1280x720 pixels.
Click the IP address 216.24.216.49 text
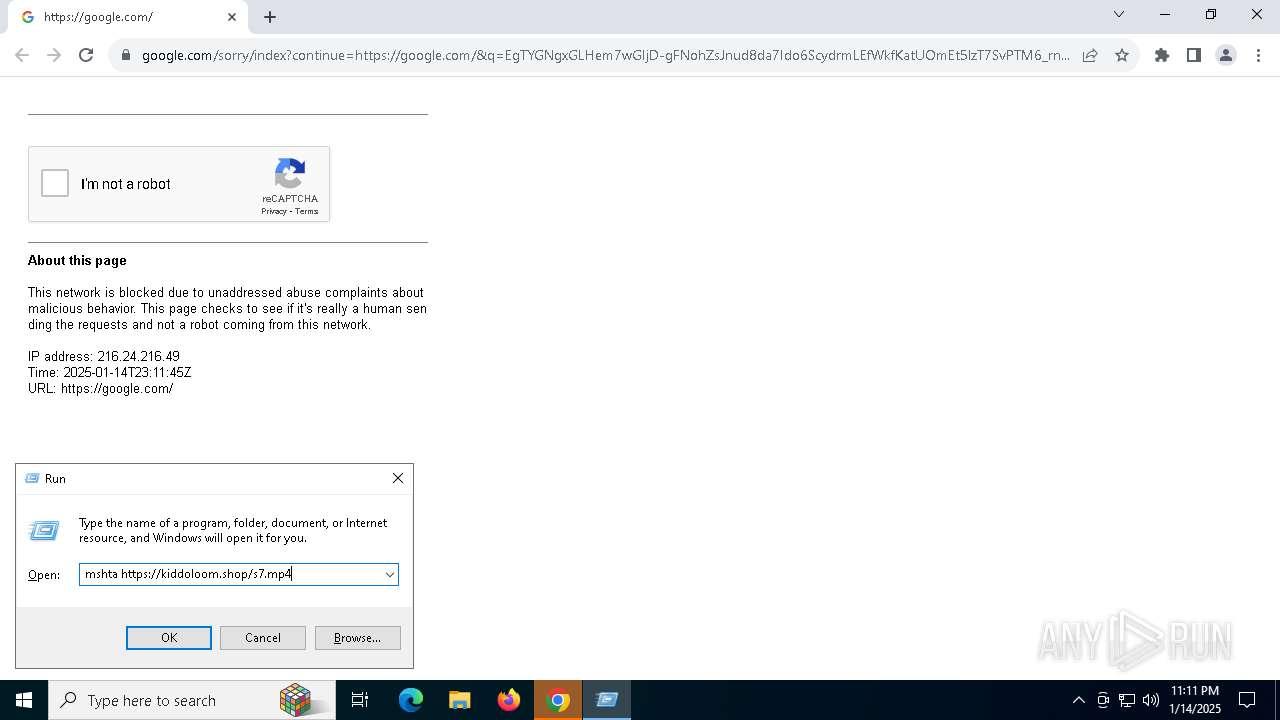pos(104,356)
